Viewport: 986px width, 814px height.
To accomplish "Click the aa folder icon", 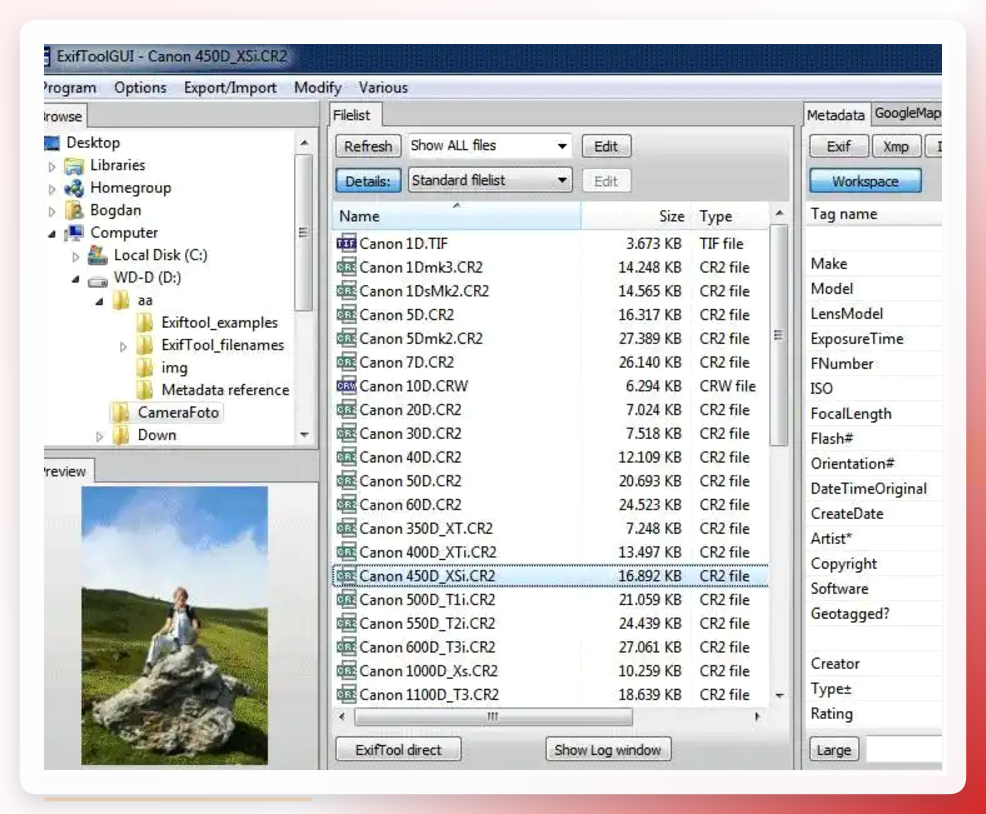I will coord(121,300).
